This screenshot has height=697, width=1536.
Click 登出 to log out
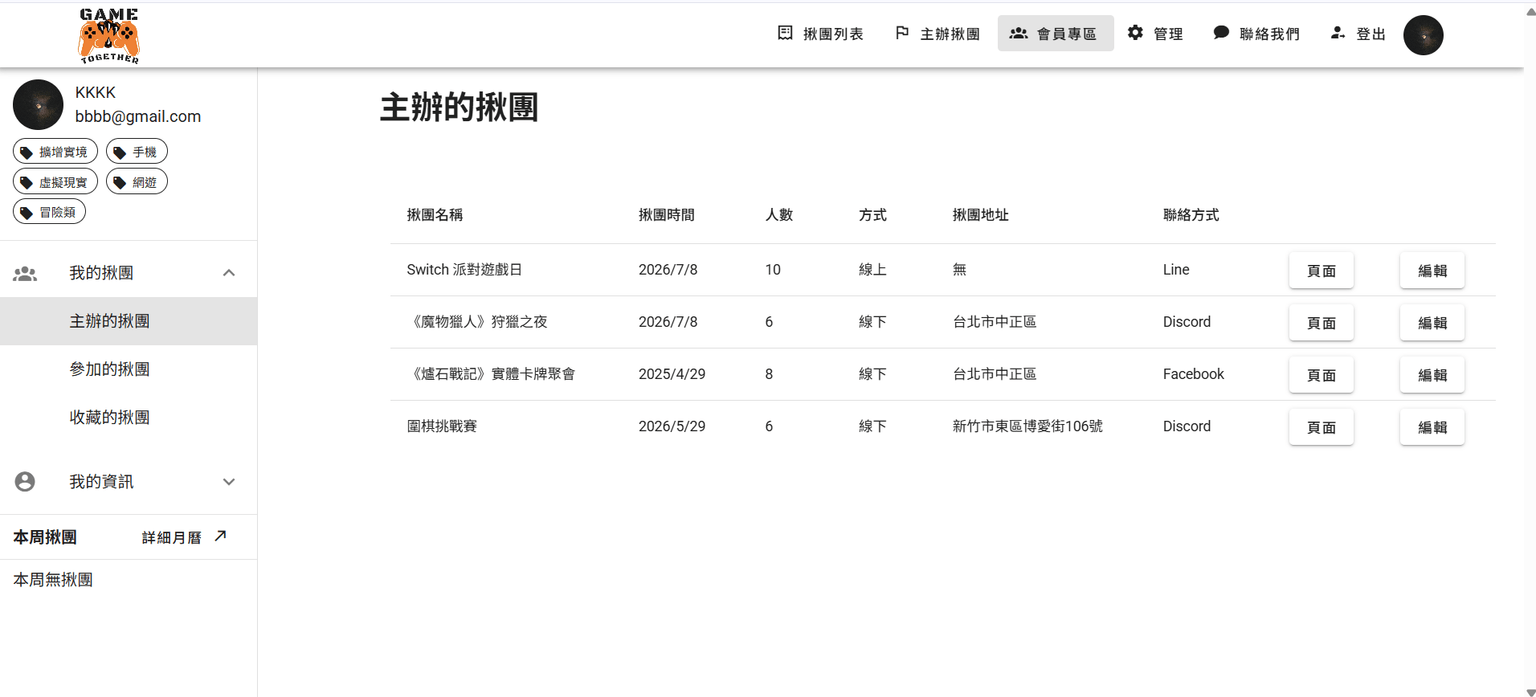pyautogui.click(x=1358, y=33)
